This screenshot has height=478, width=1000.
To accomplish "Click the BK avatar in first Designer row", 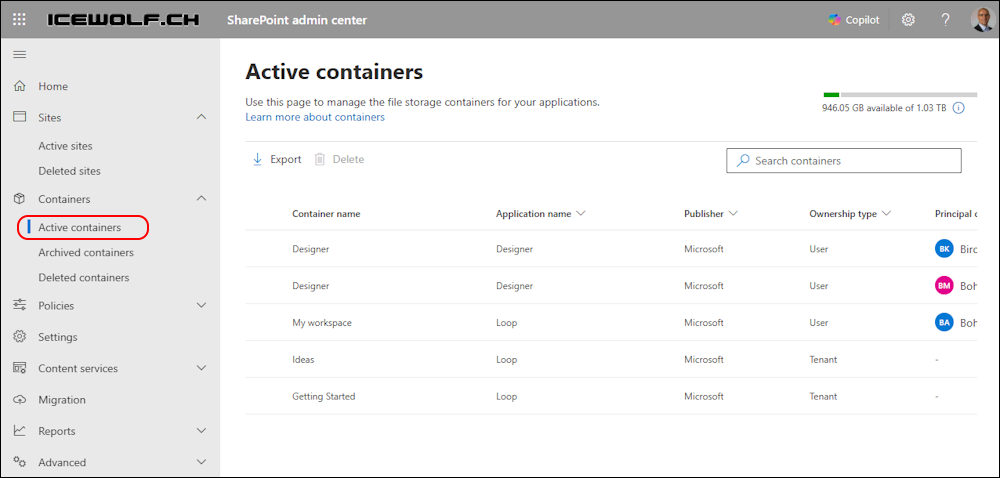I will coord(945,249).
